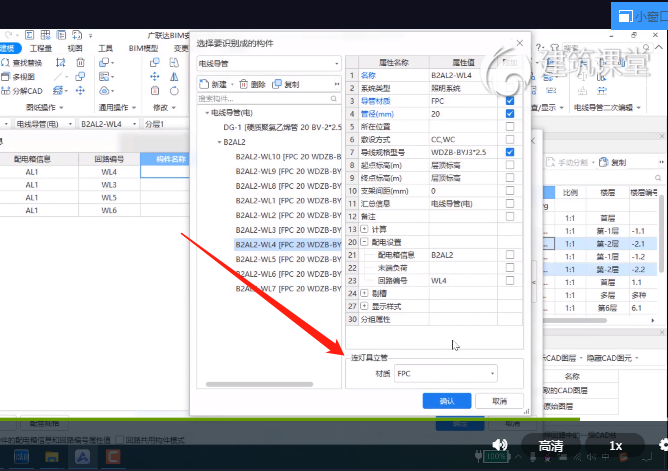Viewport: 668px width, 471px height.
Task: Check the 敷设方式 attach checkbox
Action: coord(510,139)
